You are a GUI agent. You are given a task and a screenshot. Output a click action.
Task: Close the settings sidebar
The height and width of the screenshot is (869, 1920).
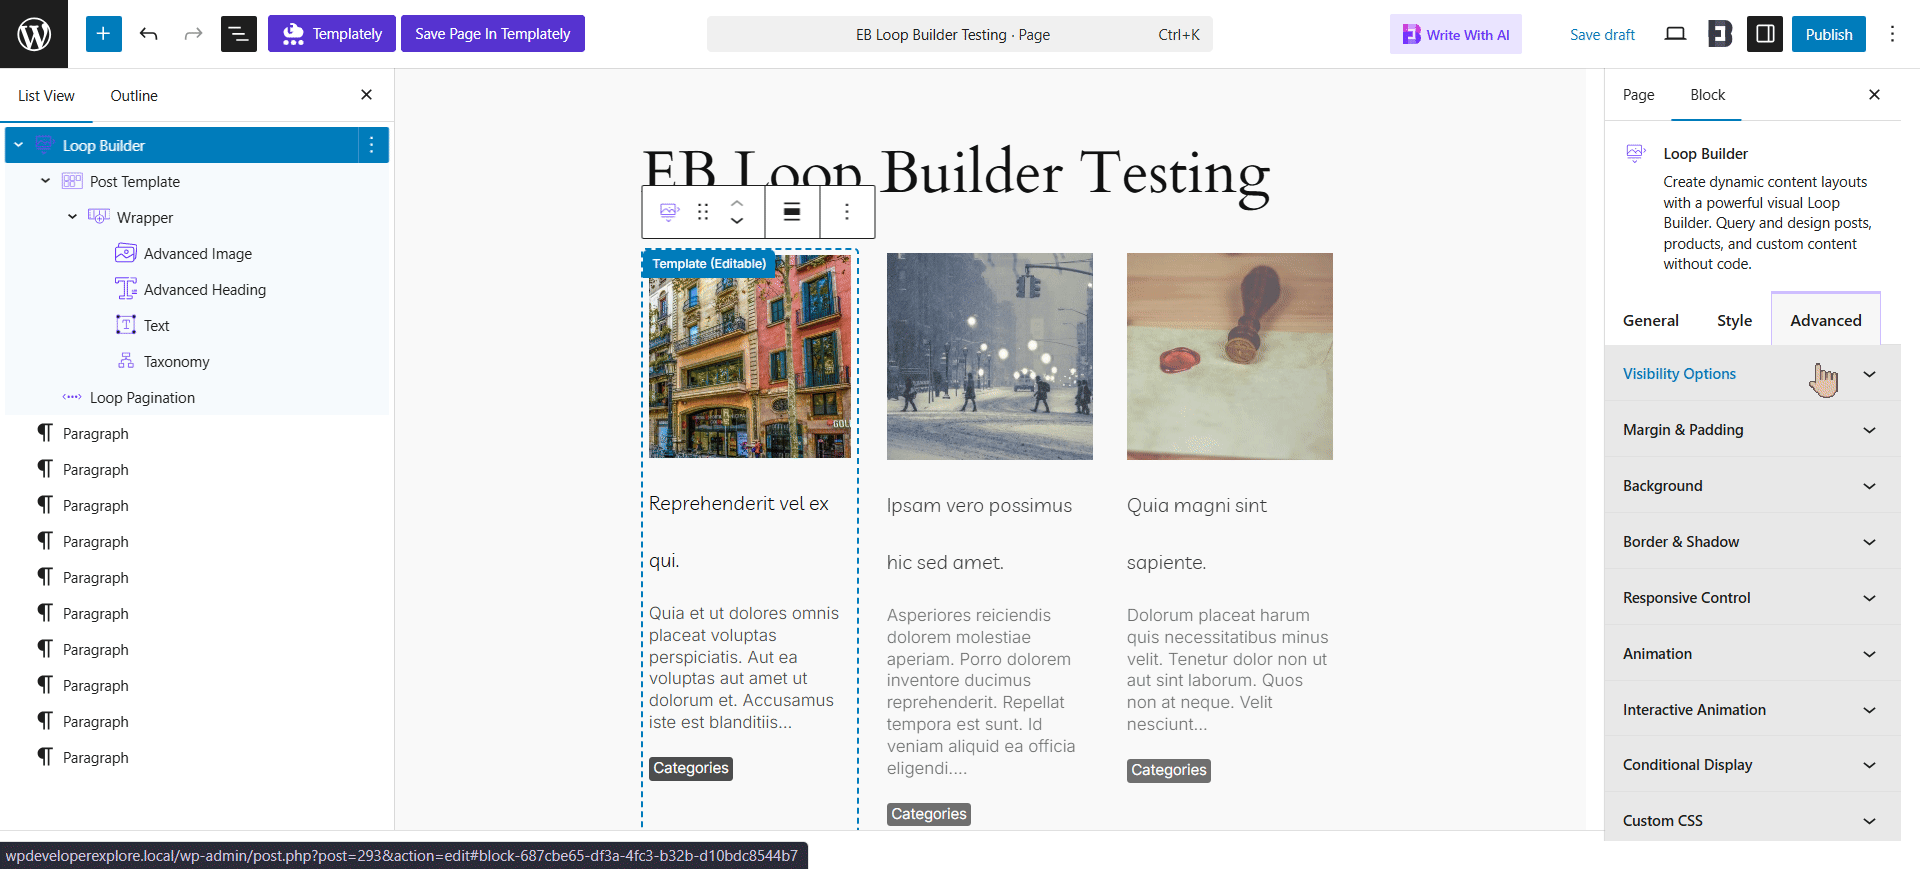(x=1874, y=95)
